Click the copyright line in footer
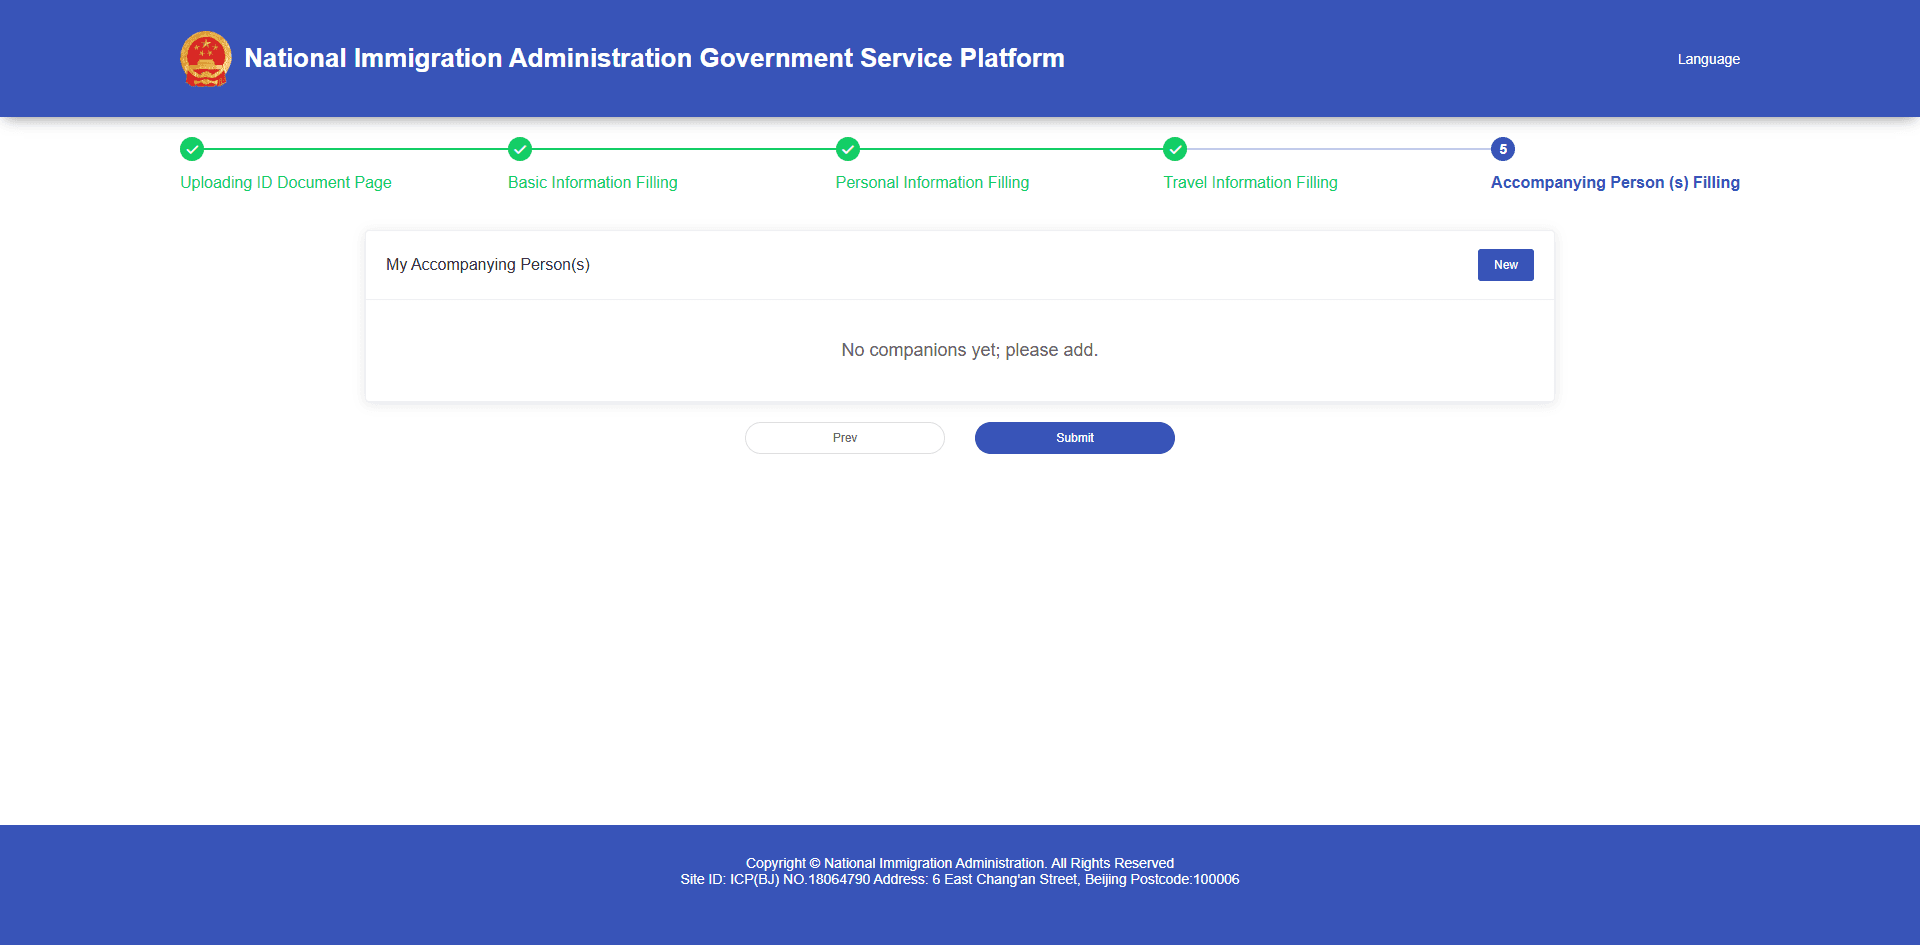The height and width of the screenshot is (945, 1920). [960, 863]
